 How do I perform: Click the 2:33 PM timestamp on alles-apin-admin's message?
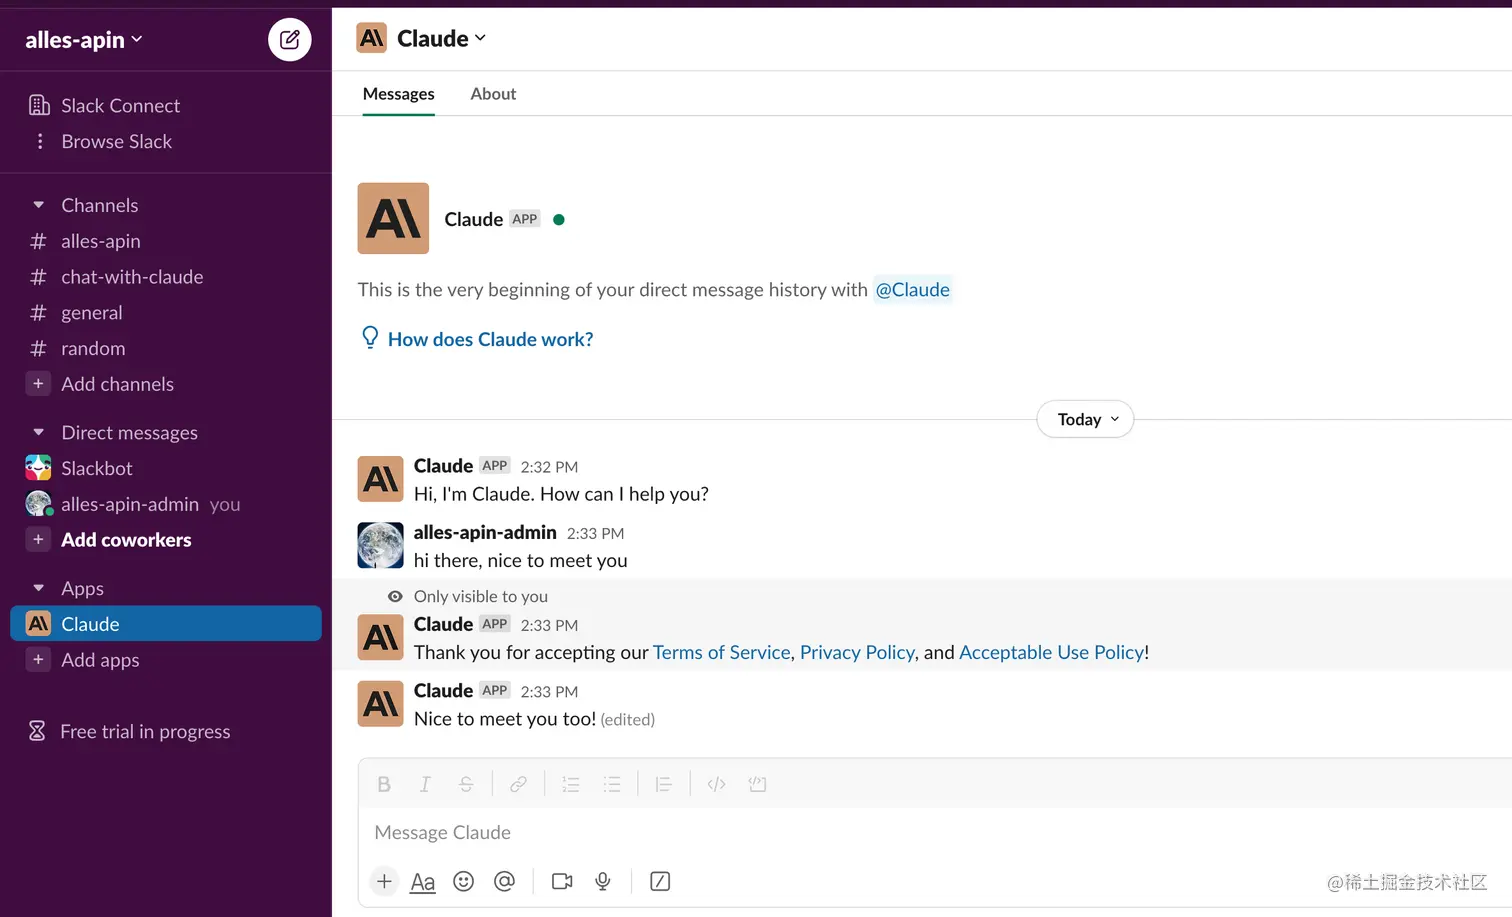click(x=595, y=534)
